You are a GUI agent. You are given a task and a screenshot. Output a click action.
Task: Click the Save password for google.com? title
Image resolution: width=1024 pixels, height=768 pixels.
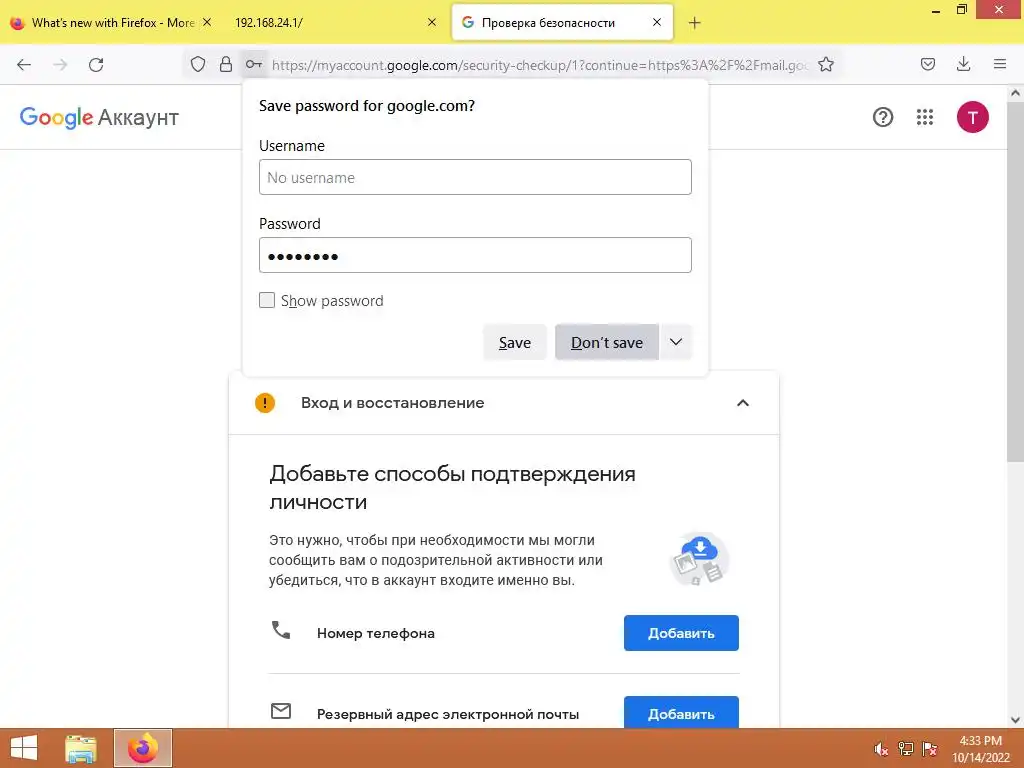[x=367, y=106]
